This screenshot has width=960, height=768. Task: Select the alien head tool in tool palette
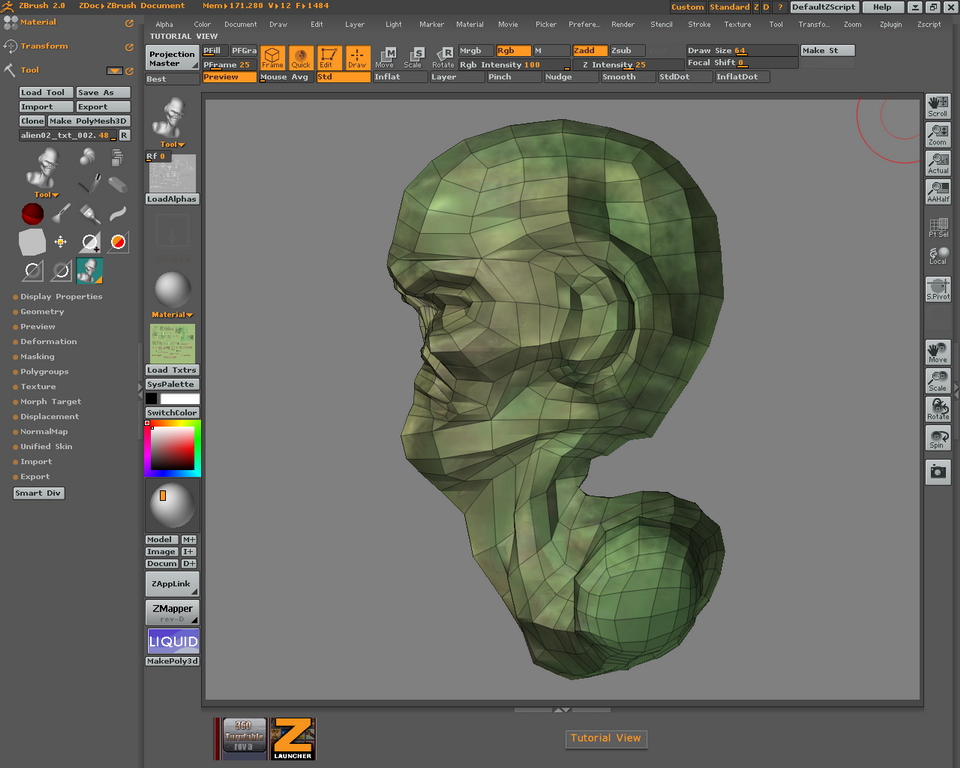coord(89,271)
